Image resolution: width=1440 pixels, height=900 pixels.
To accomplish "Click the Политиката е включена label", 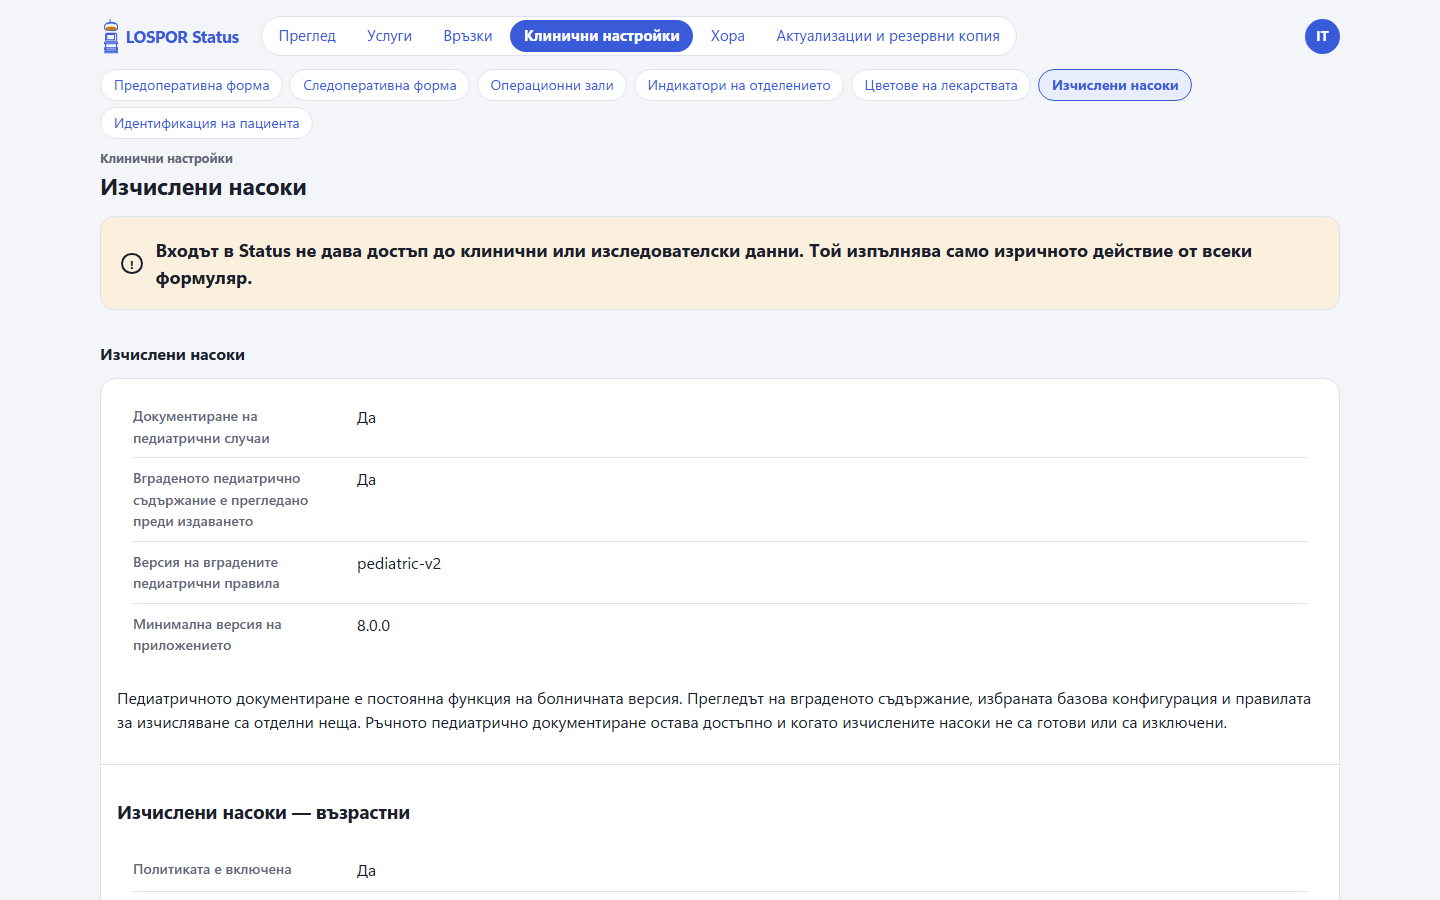I will point(212,870).
